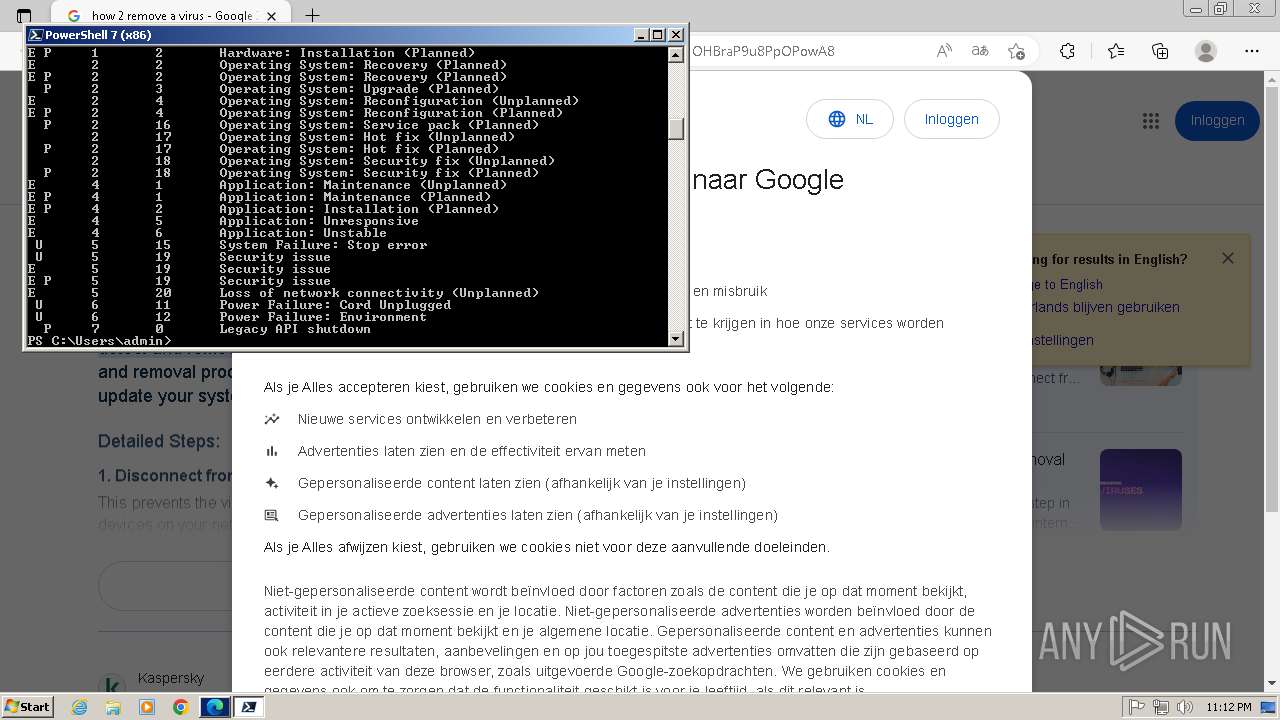Click blue Inloggen button on Google page

[1217, 121]
